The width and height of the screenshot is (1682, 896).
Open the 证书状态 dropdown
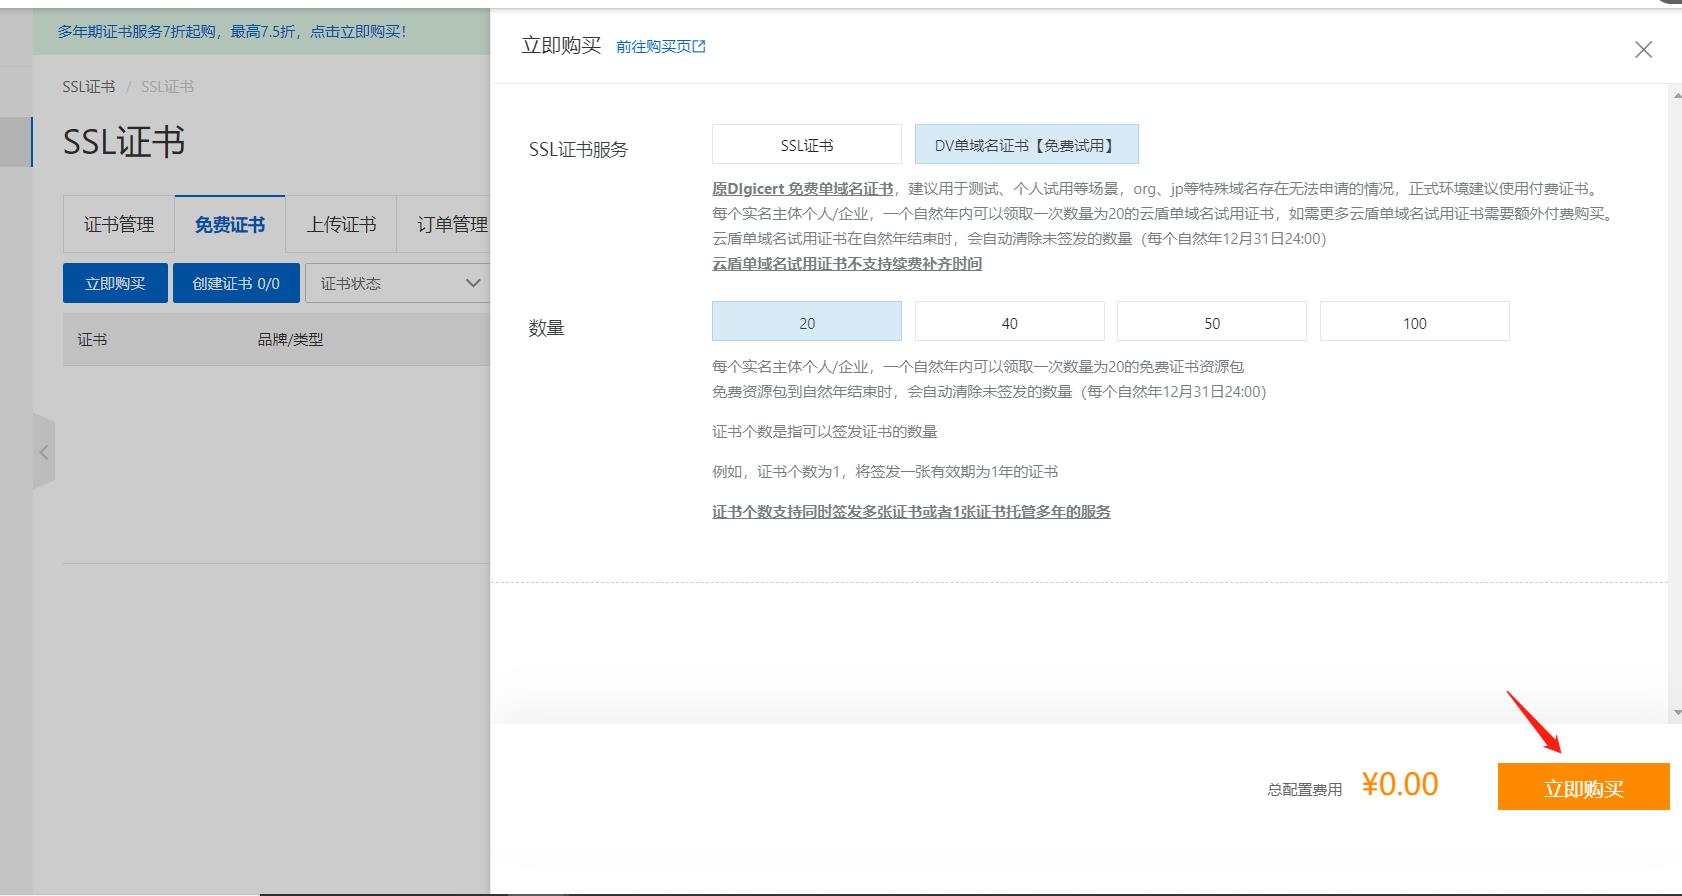[398, 283]
